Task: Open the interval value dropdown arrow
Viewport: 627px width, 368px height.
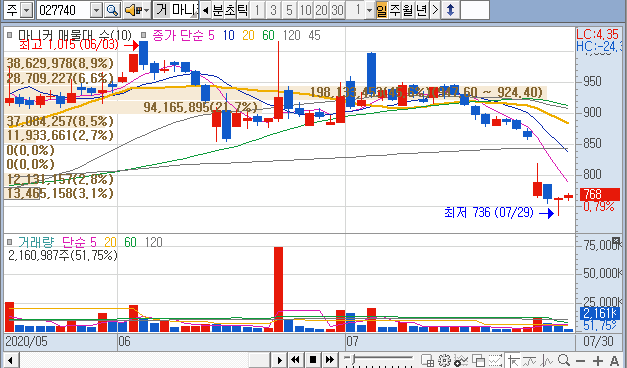Action: [x=369, y=10]
